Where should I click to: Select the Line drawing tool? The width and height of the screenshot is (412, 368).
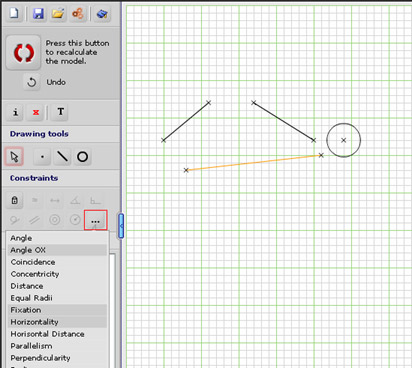[62, 156]
